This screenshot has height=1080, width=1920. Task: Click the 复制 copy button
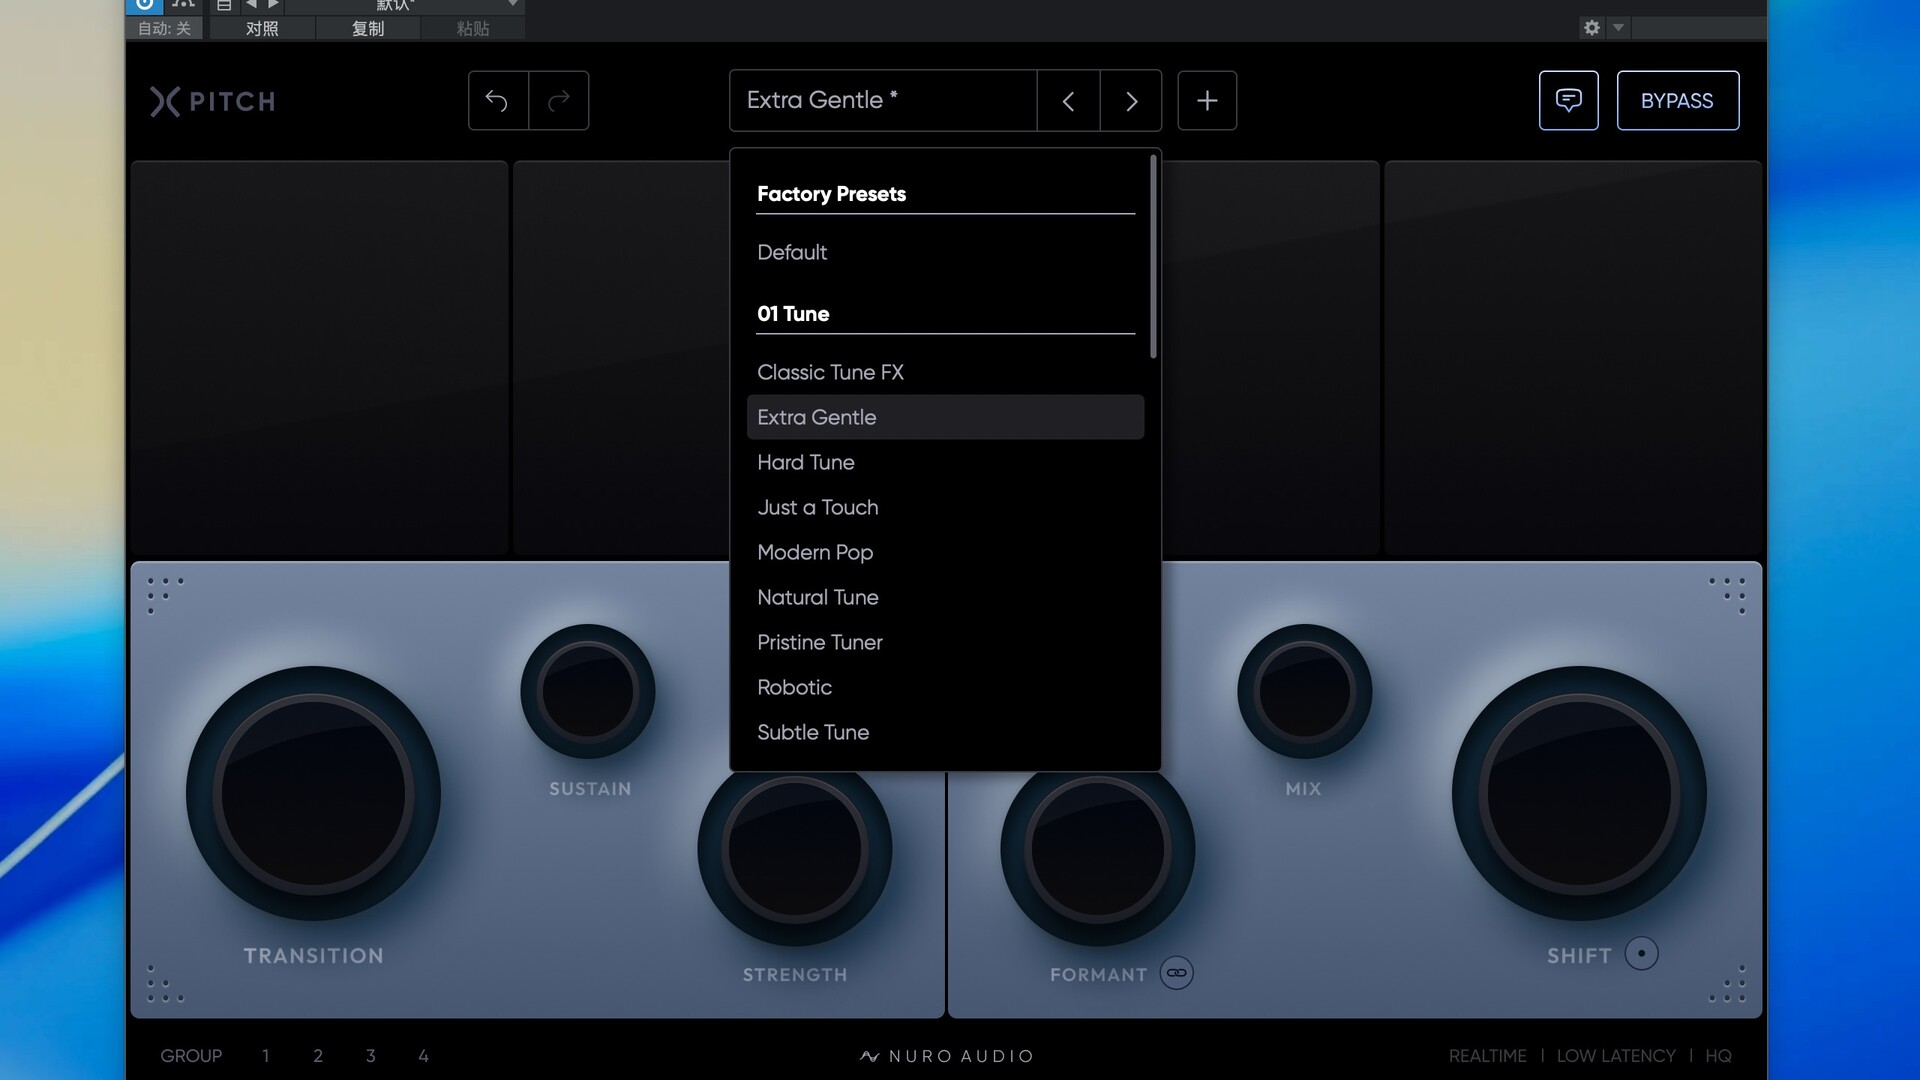click(x=368, y=29)
